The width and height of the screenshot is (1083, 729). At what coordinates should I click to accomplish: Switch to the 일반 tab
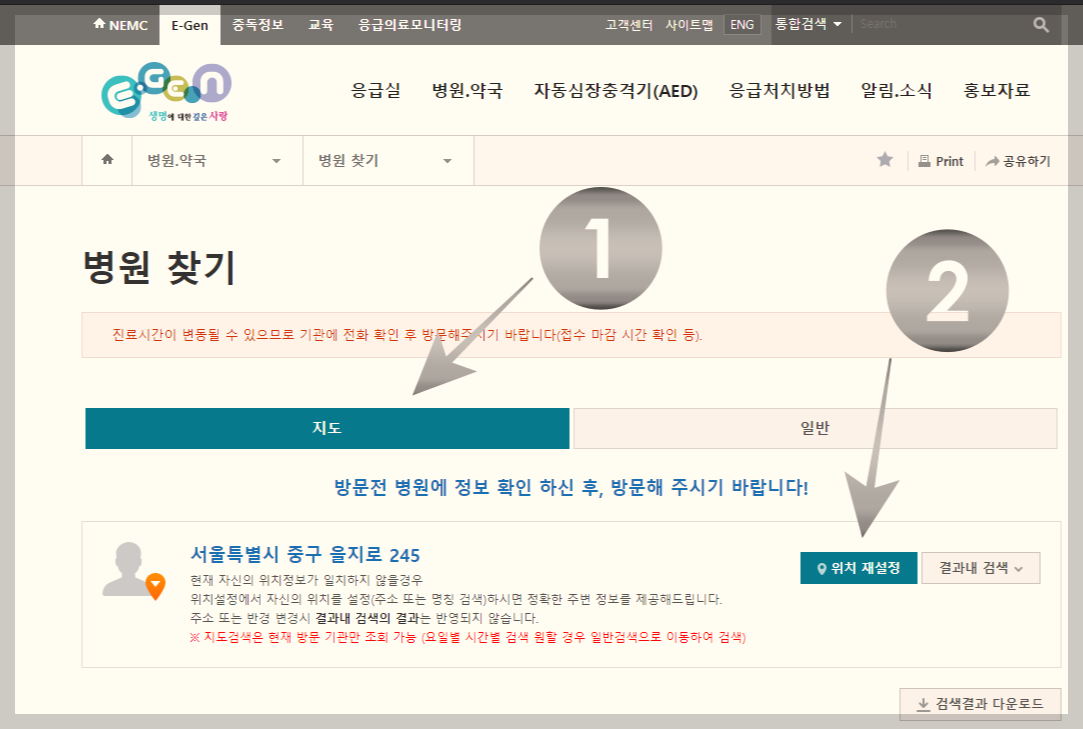(x=815, y=428)
